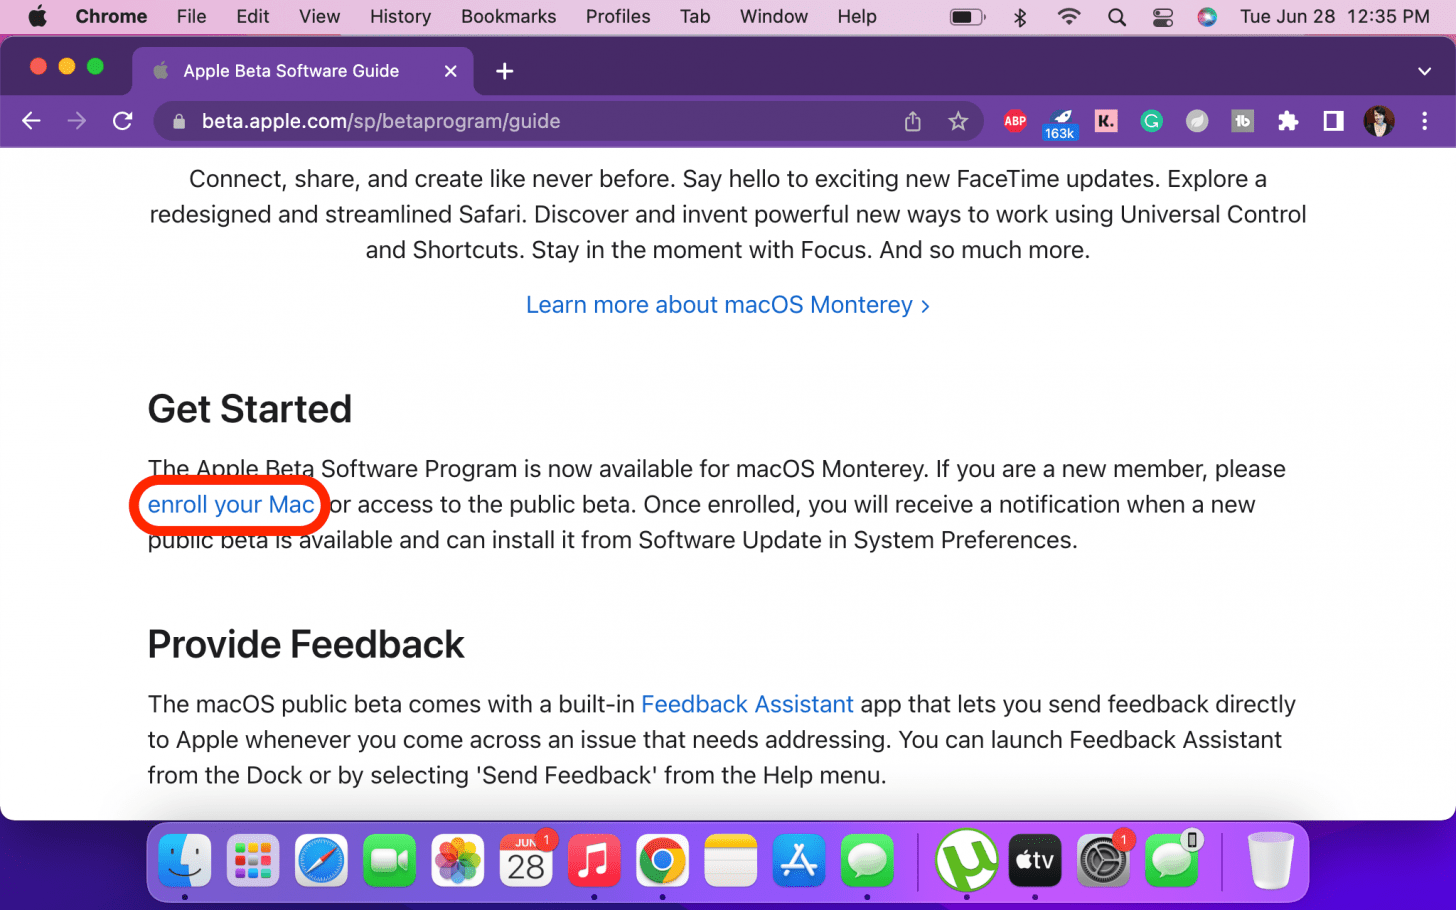Screen dimensions: 1456x910
Task: Open Launchpad from the Dock
Action: (x=253, y=861)
